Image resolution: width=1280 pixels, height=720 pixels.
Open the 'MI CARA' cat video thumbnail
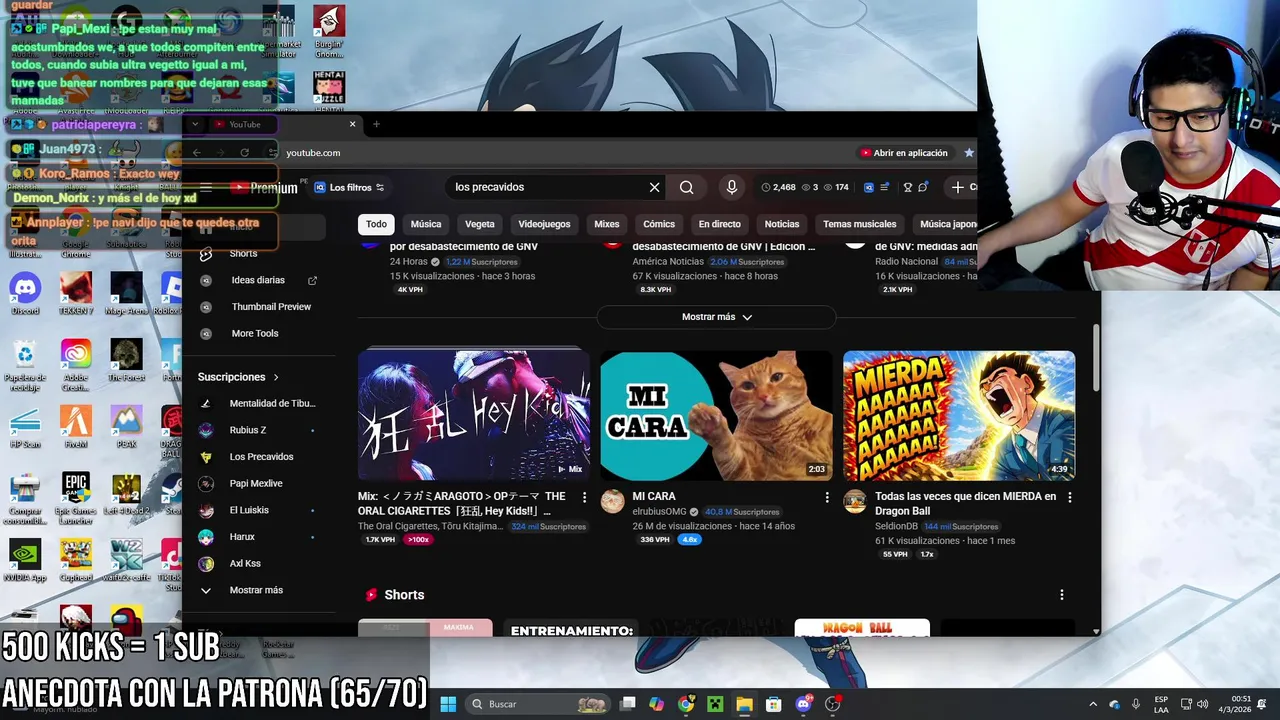pyautogui.click(x=716, y=416)
